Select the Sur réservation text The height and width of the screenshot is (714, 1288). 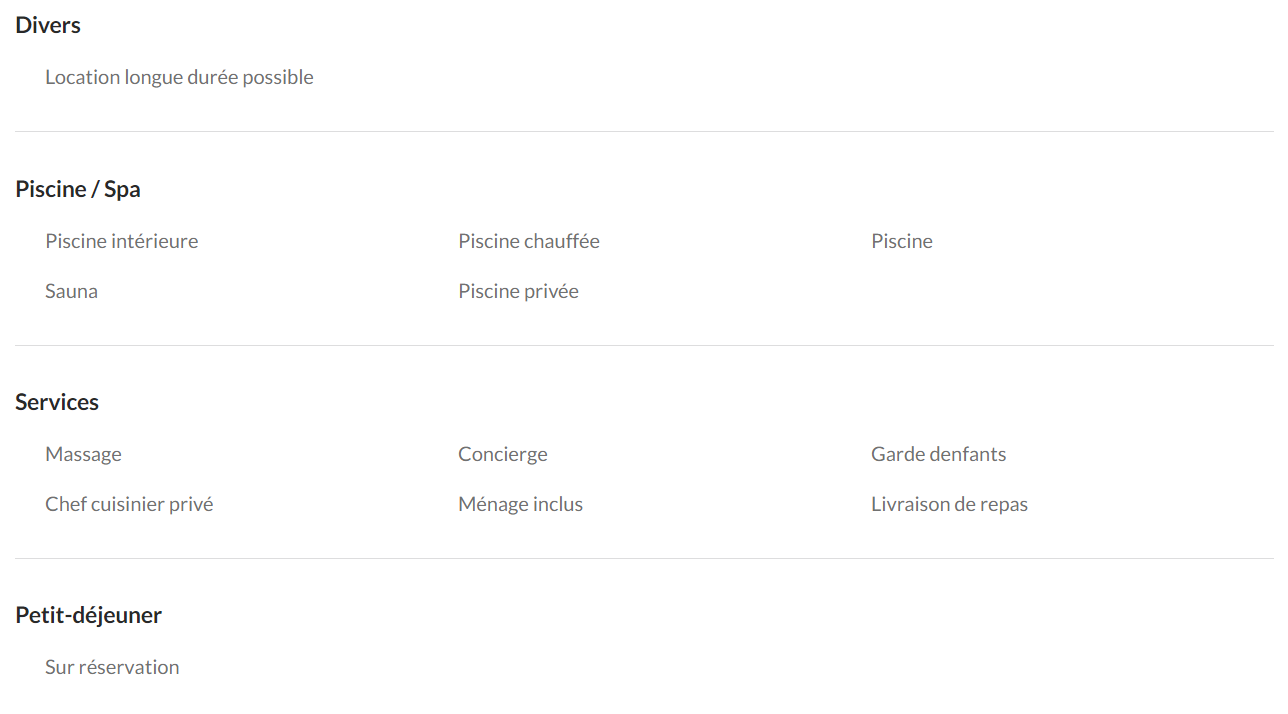click(x=112, y=667)
